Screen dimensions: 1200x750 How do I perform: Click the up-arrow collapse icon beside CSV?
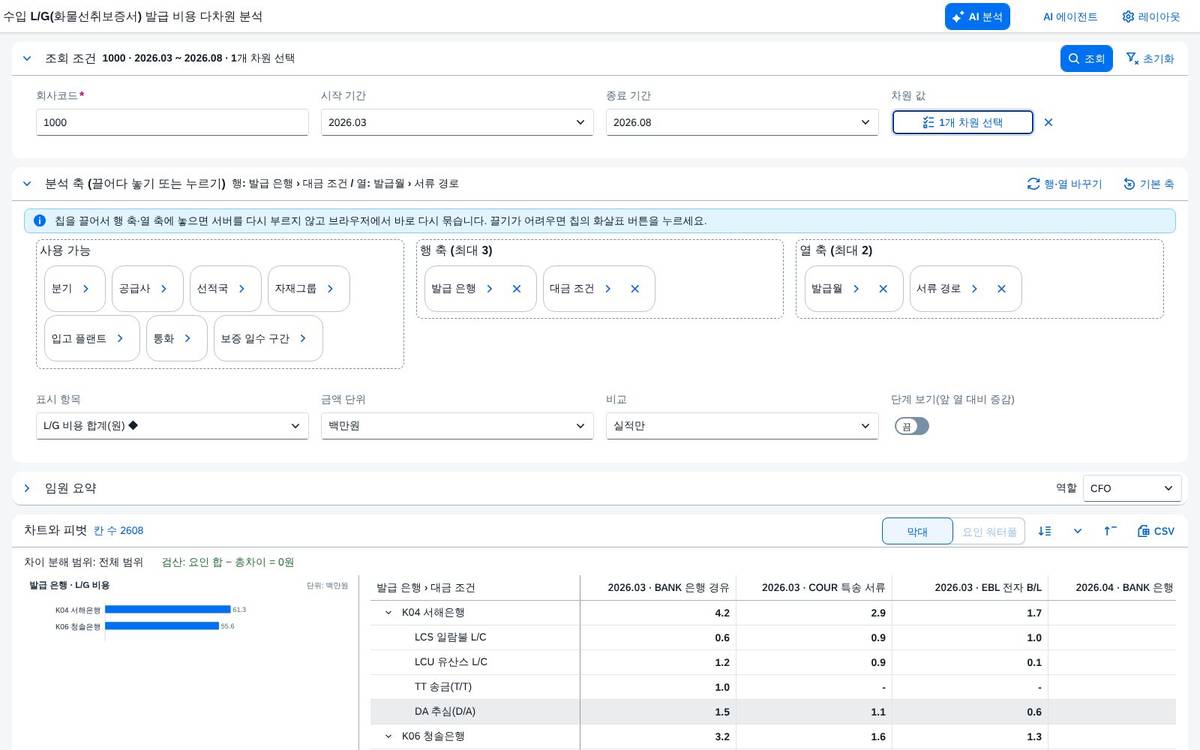(x=1110, y=531)
